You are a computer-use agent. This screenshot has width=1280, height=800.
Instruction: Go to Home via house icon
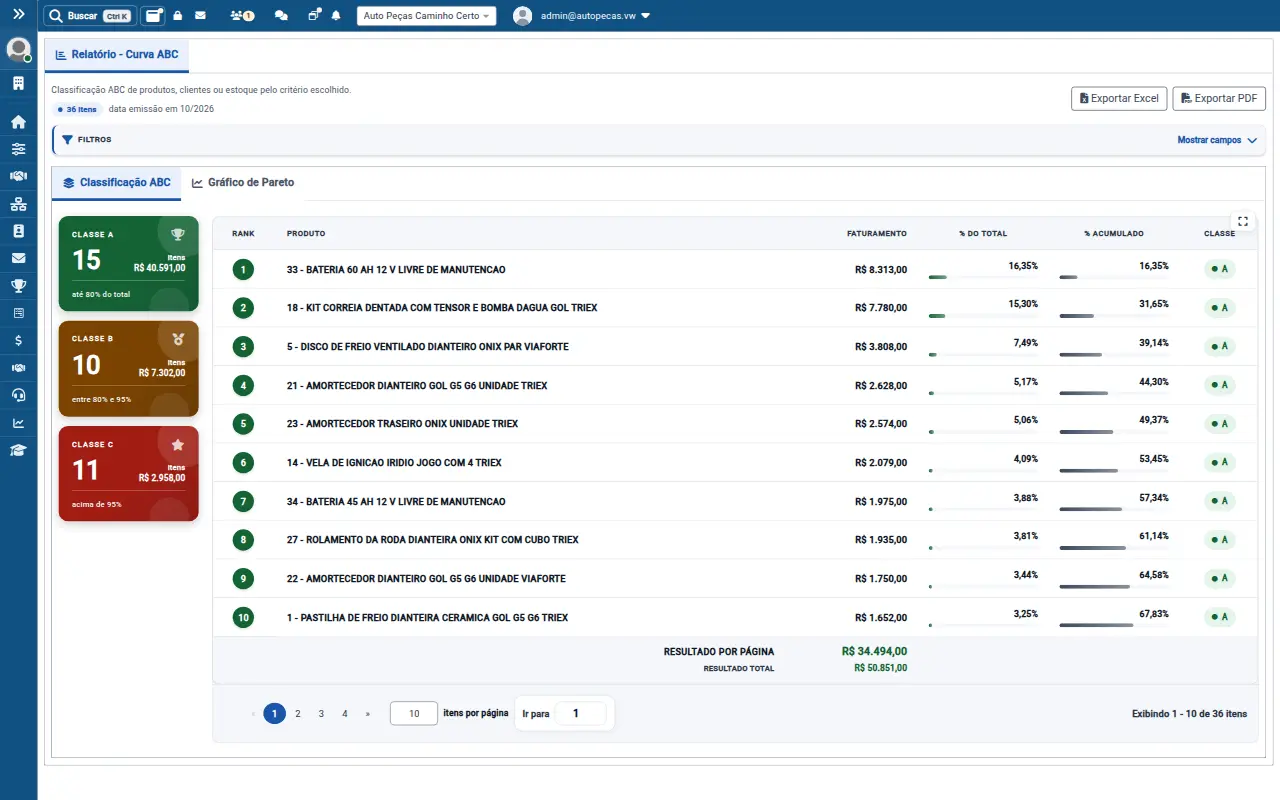pyautogui.click(x=18, y=122)
